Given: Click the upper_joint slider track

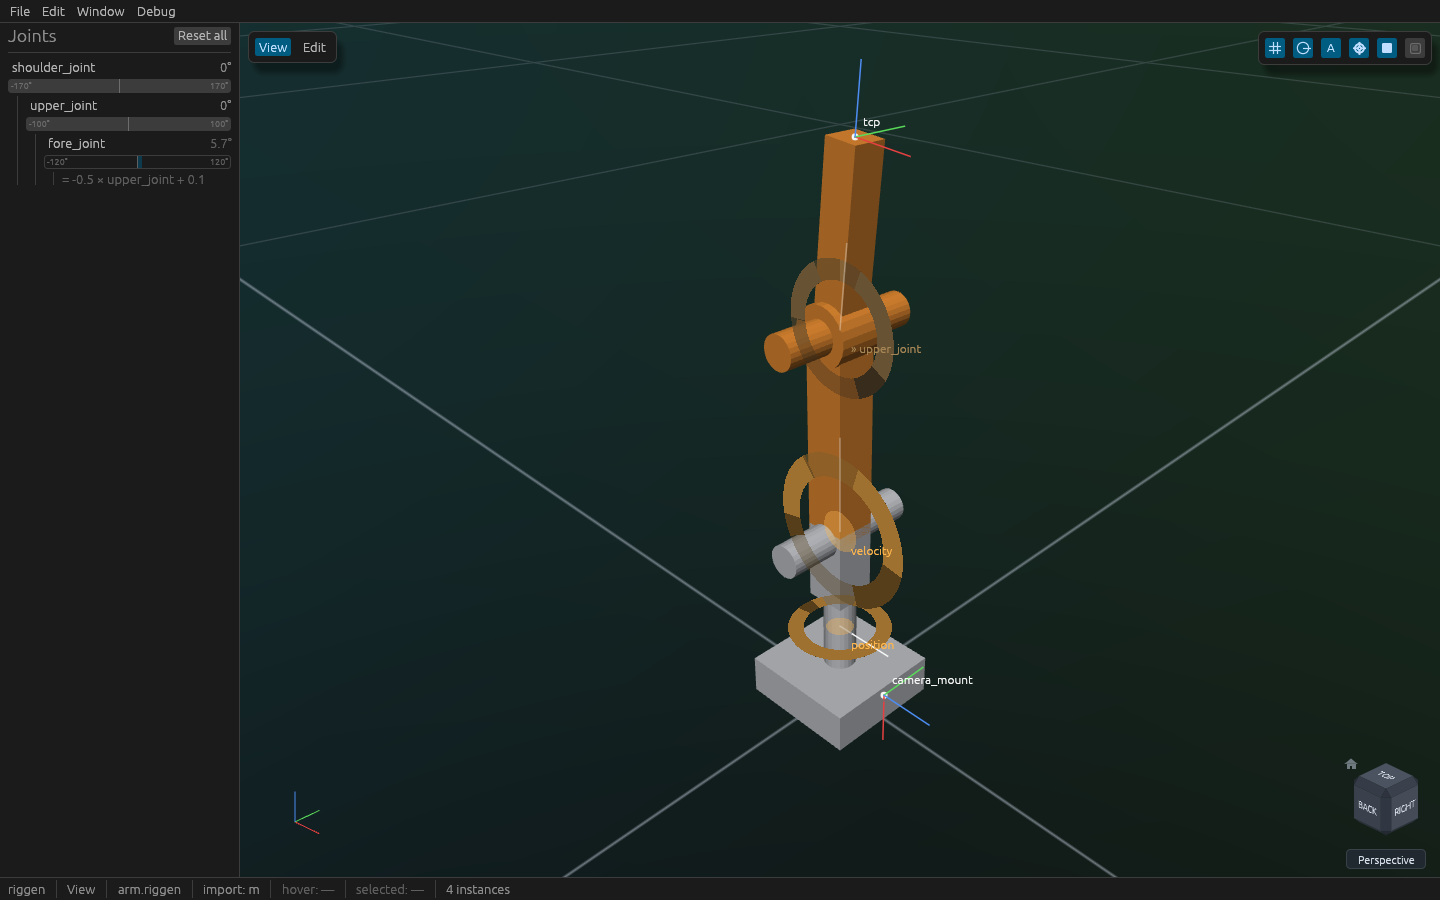Looking at the screenshot, I should 128,124.
